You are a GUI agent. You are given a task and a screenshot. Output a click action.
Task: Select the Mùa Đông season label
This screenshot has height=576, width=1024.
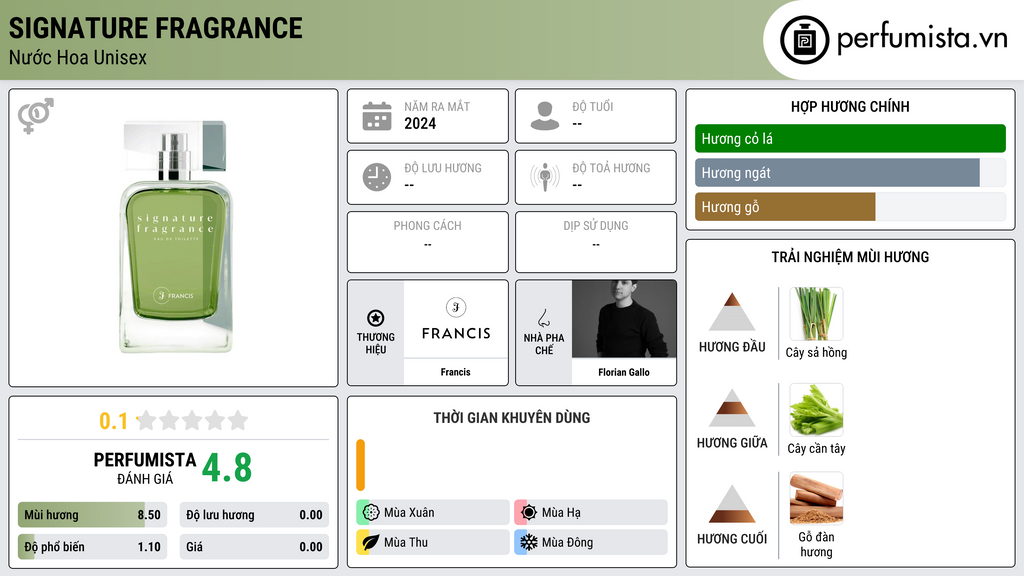[568, 542]
